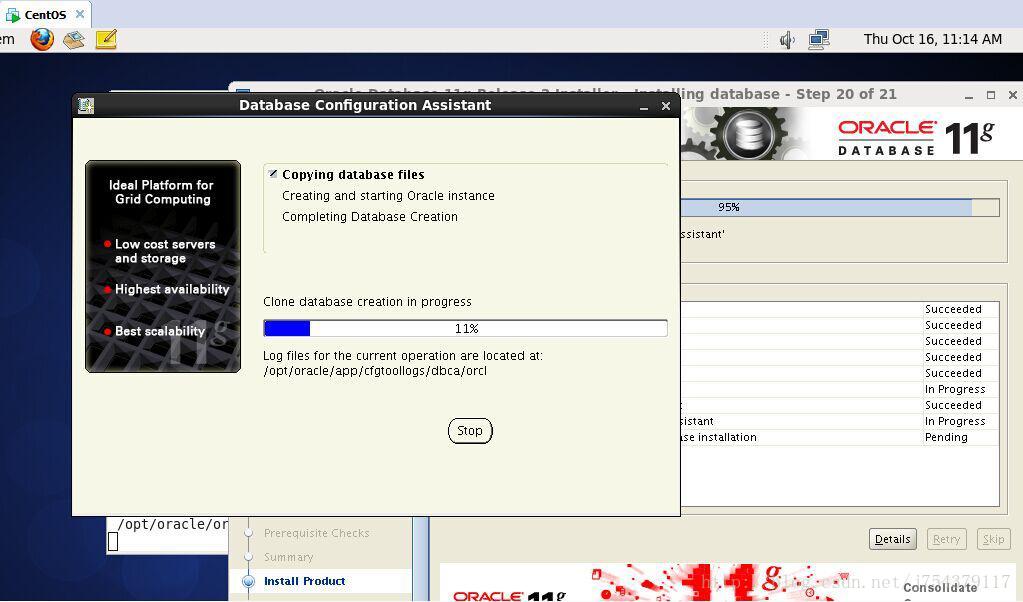The image size is (1023, 602).
Task: Close the Oracle installer window
Action: click(1012, 95)
